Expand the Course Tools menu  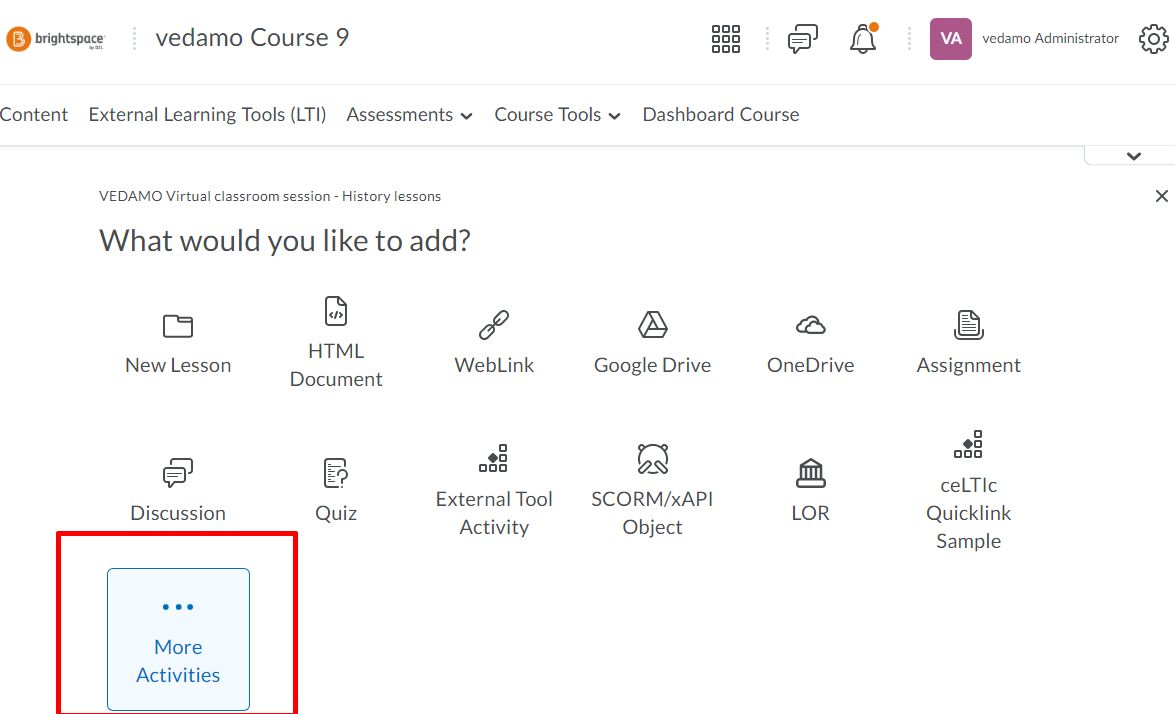557,115
